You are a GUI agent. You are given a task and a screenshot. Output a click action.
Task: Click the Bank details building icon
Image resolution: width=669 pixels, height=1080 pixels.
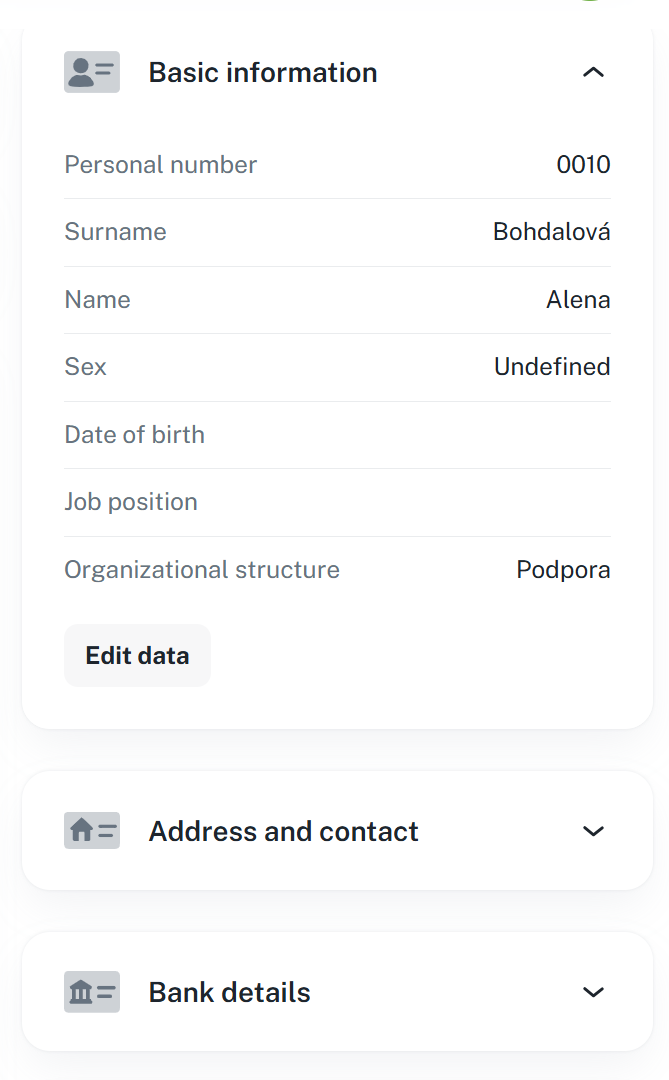click(92, 992)
